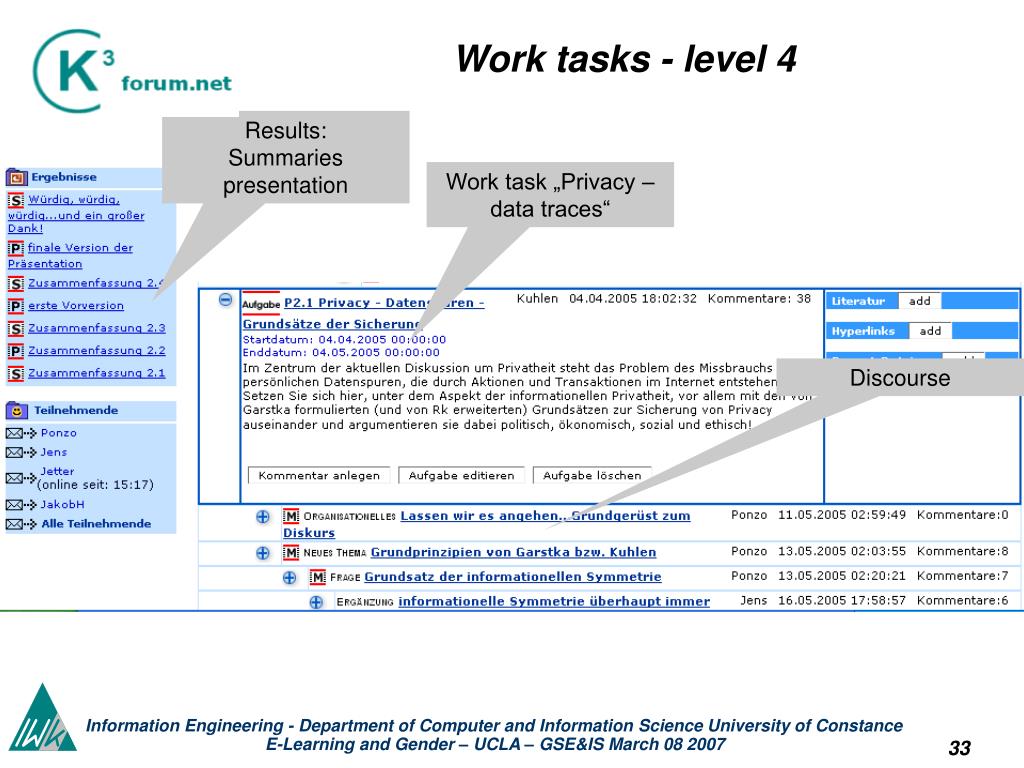
Task: Click P icon beside erste Vorversion
Action: click(16, 306)
